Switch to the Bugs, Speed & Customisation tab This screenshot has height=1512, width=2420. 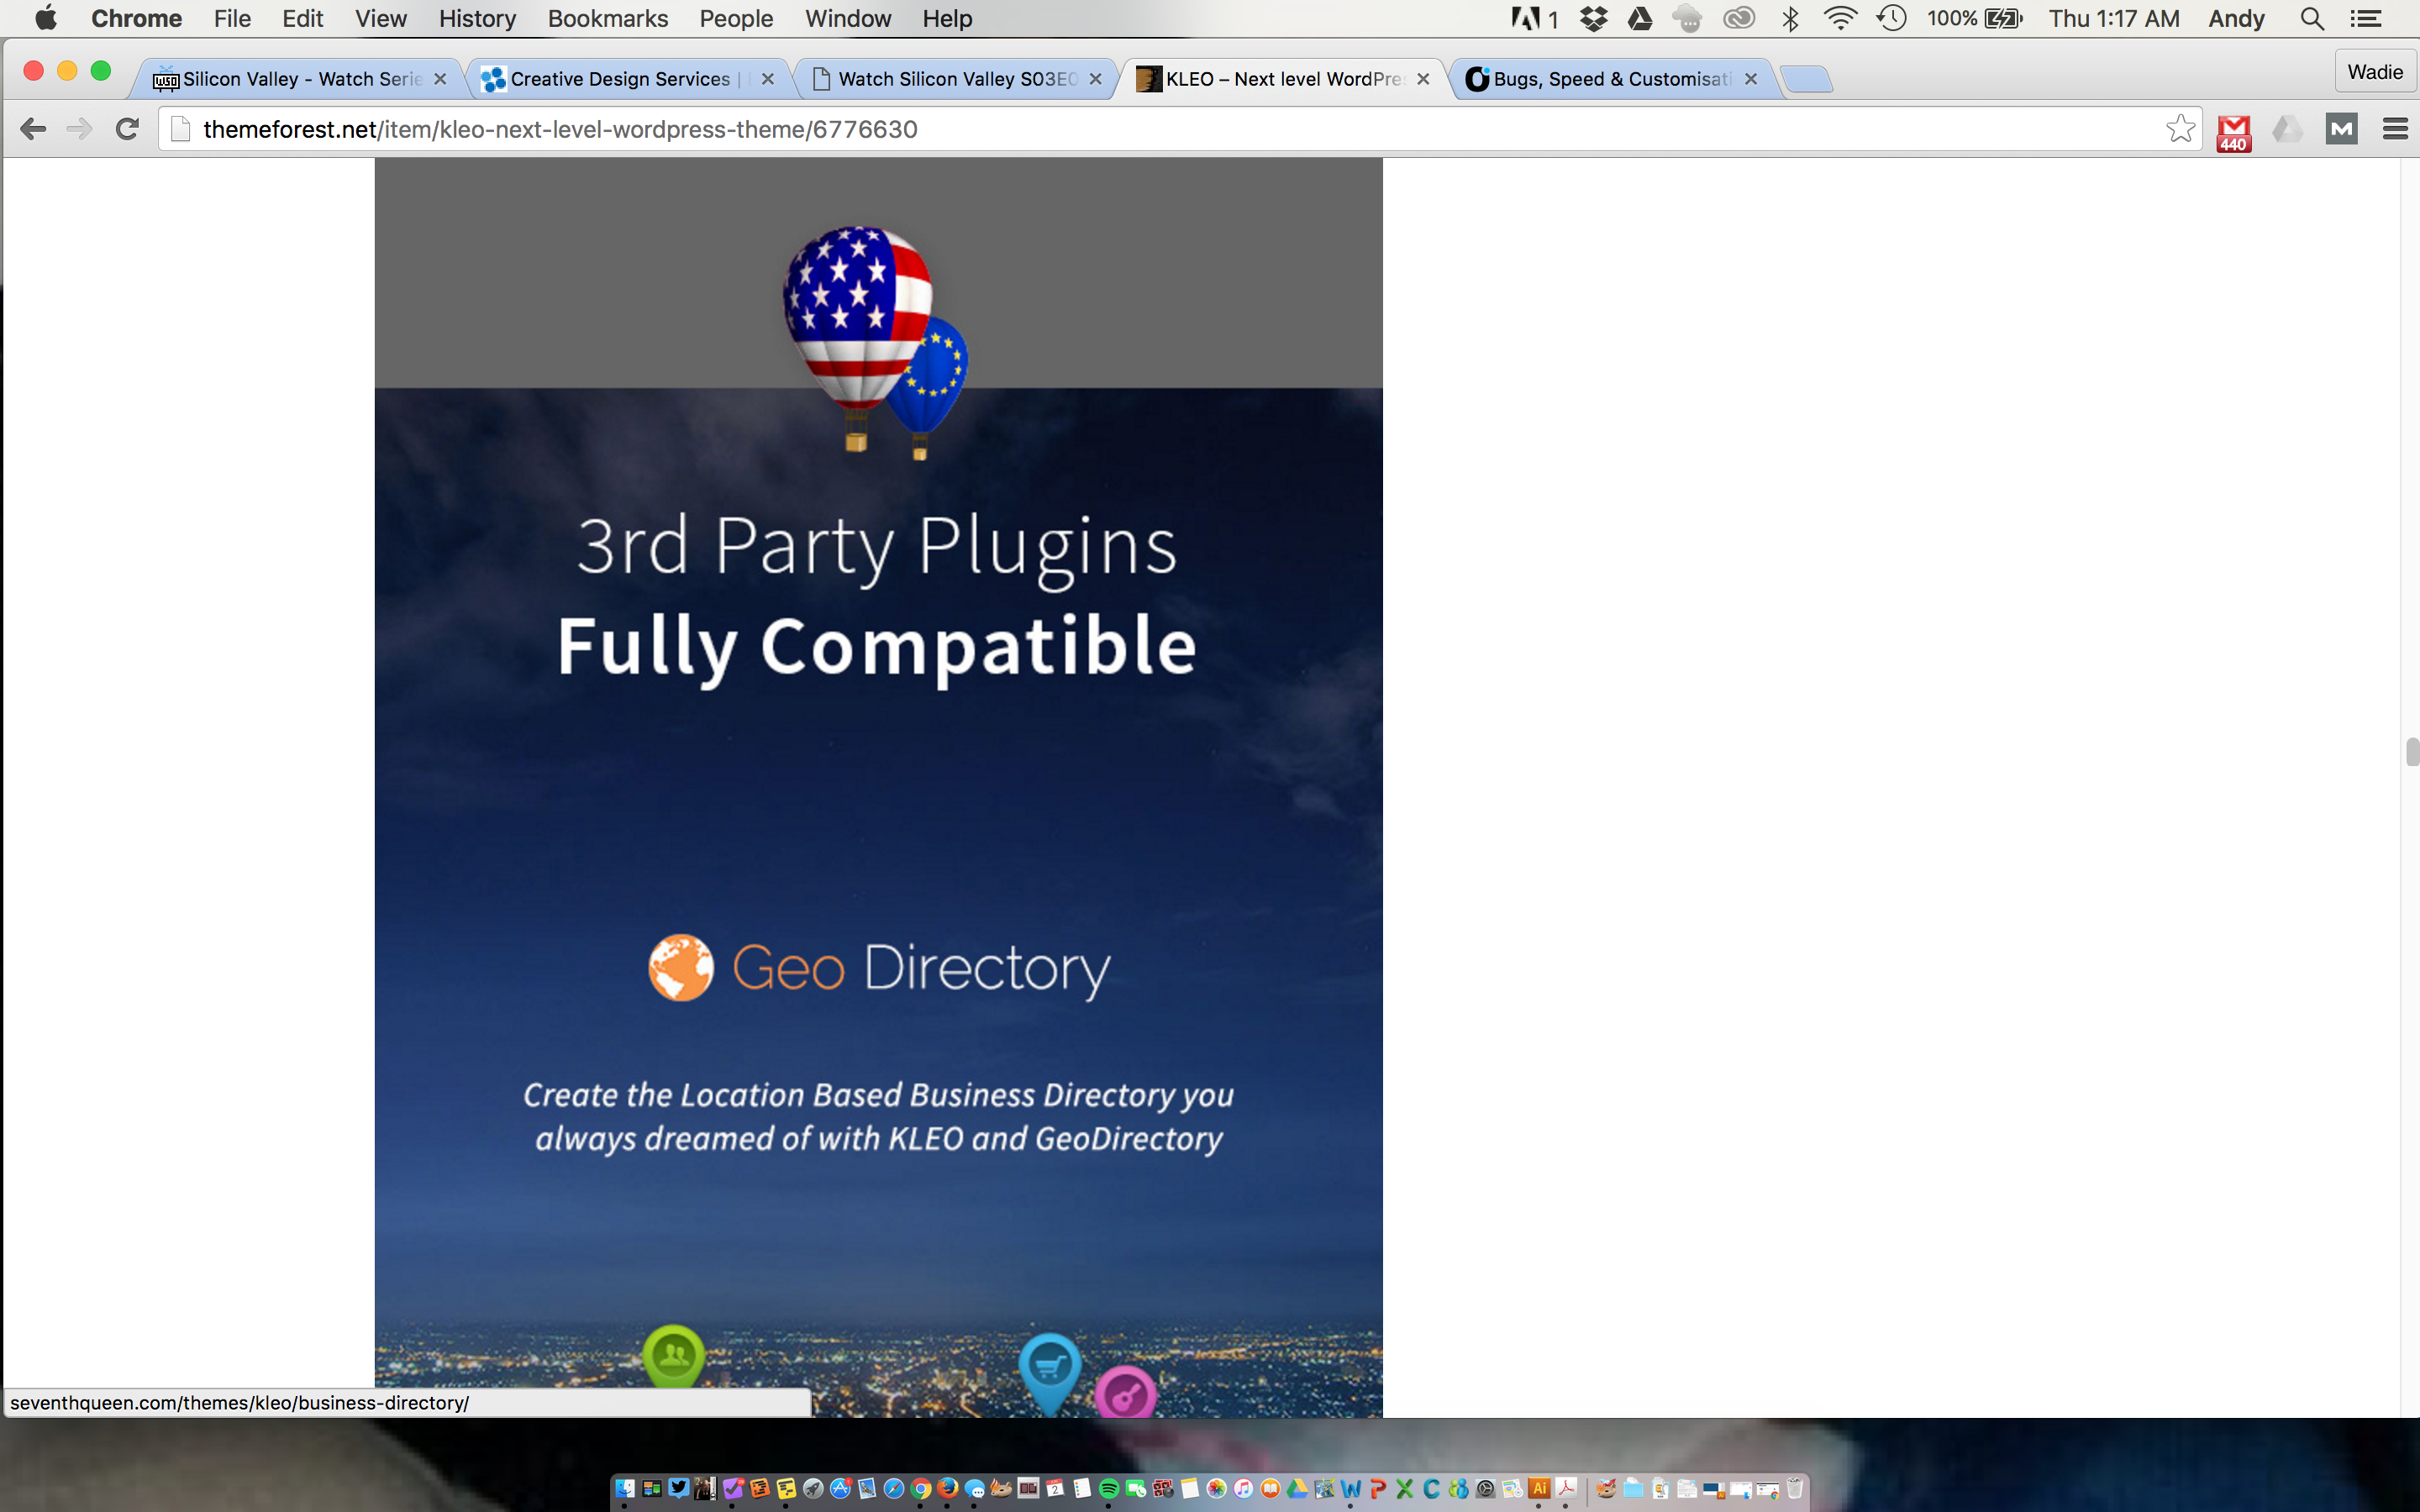[1610, 79]
